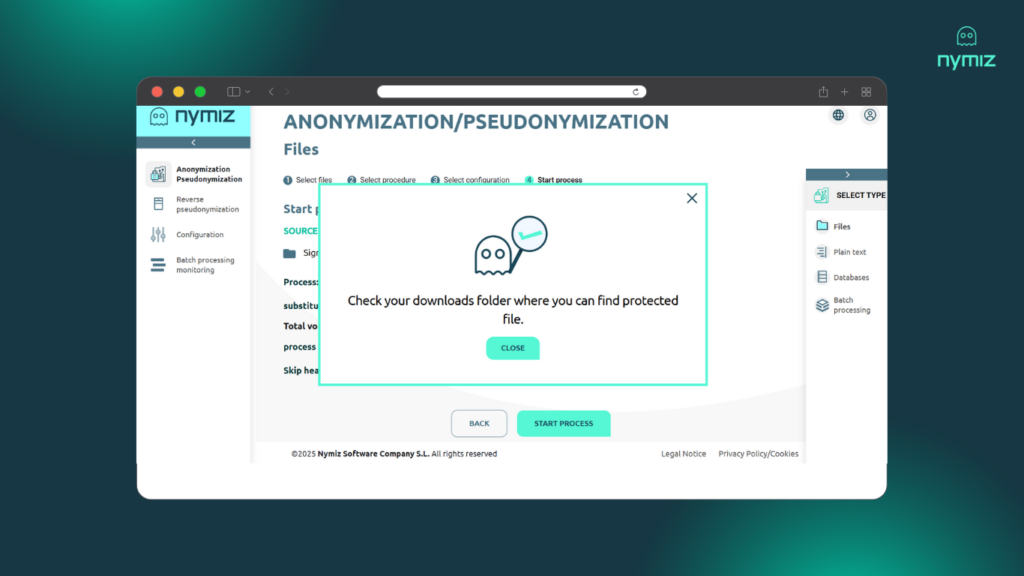
Task: Open the Privacy Policy/Cookies link
Action: click(758, 454)
